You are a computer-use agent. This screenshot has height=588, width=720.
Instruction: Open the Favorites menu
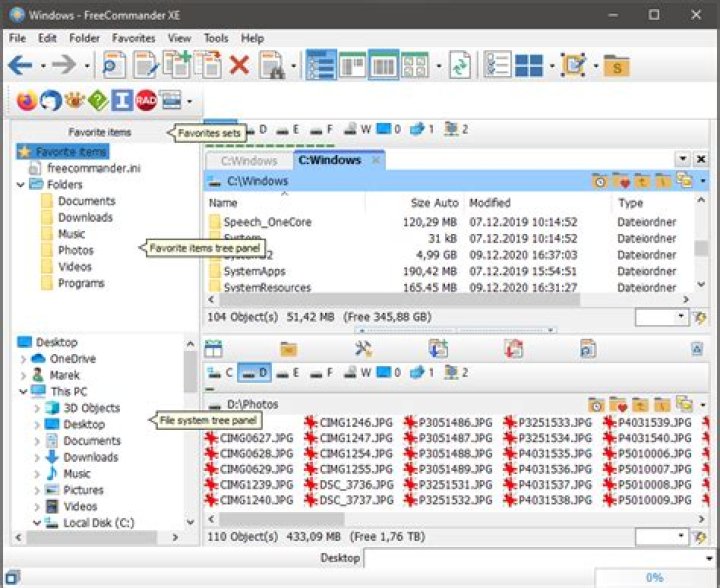click(134, 38)
